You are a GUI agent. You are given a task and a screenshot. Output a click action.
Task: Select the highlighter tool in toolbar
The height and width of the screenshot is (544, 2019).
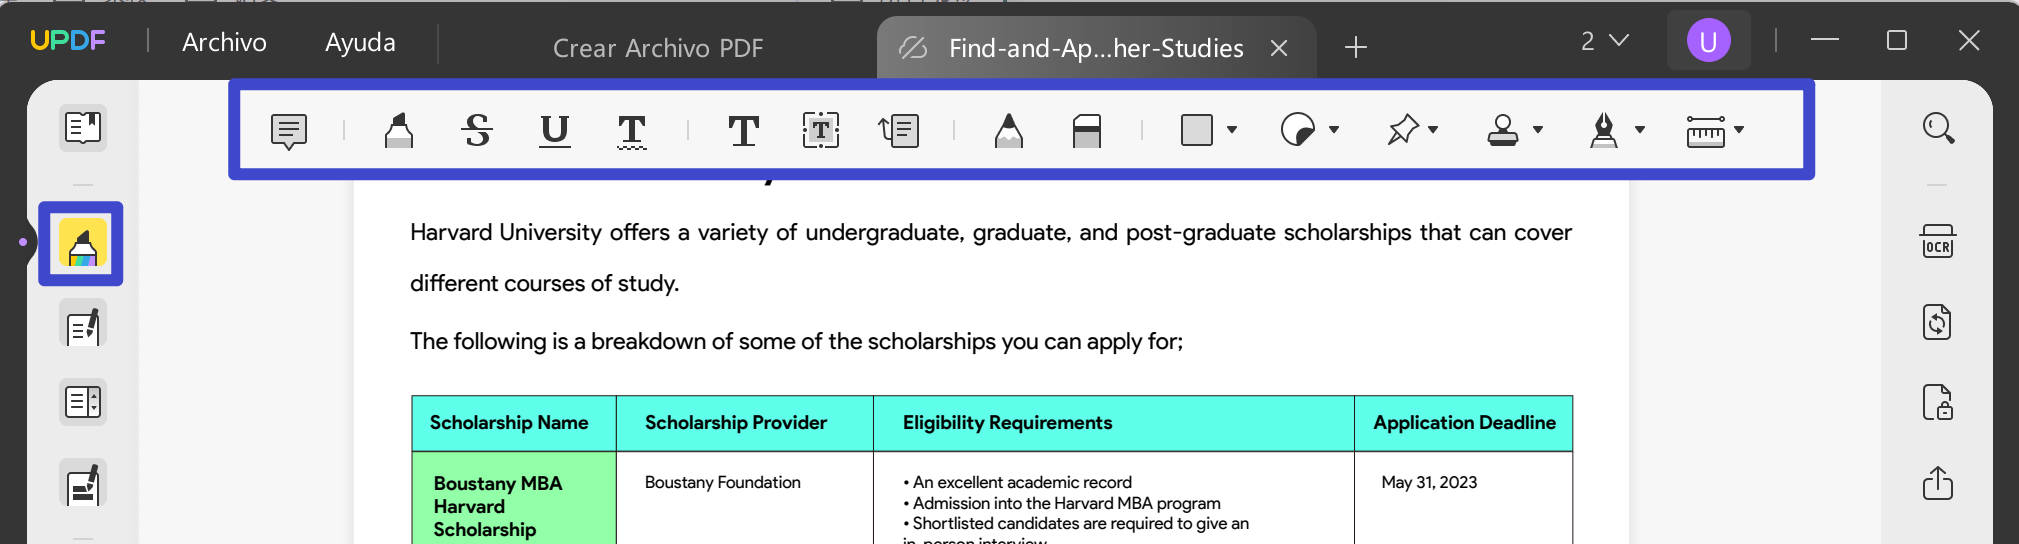click(398, 131)
